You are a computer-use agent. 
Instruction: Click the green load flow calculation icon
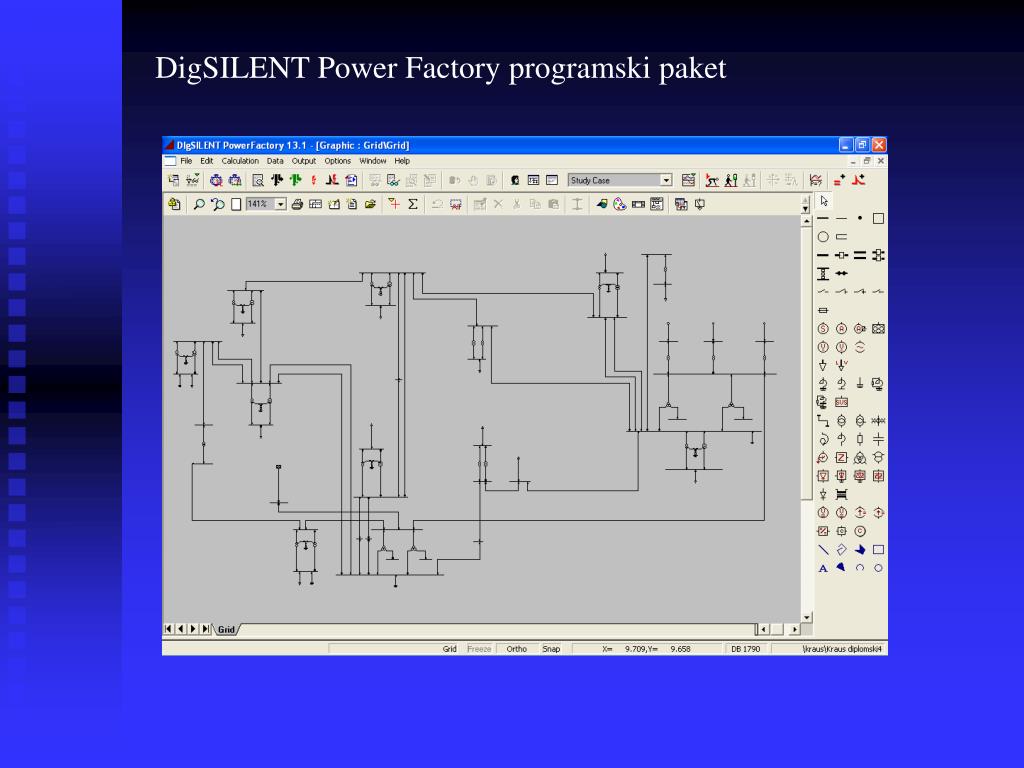(x=295, y=180)
